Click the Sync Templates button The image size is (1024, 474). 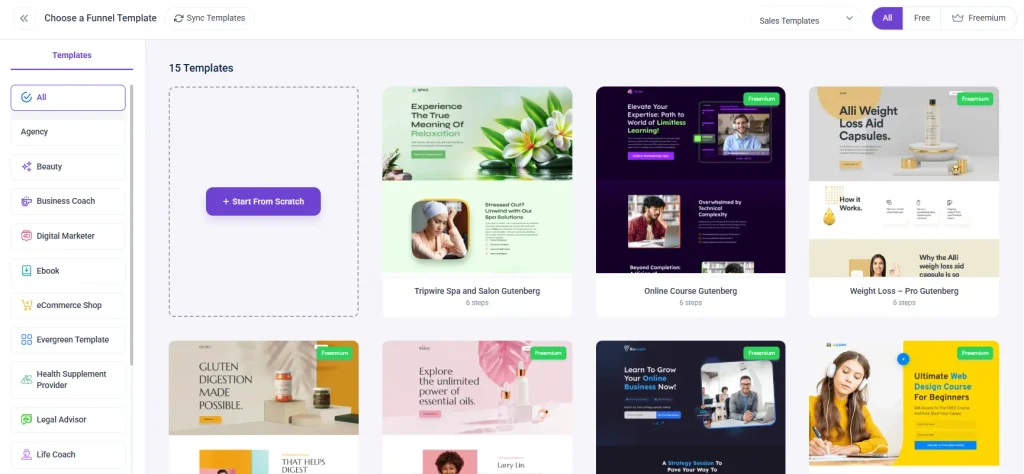tap(210, 18)
